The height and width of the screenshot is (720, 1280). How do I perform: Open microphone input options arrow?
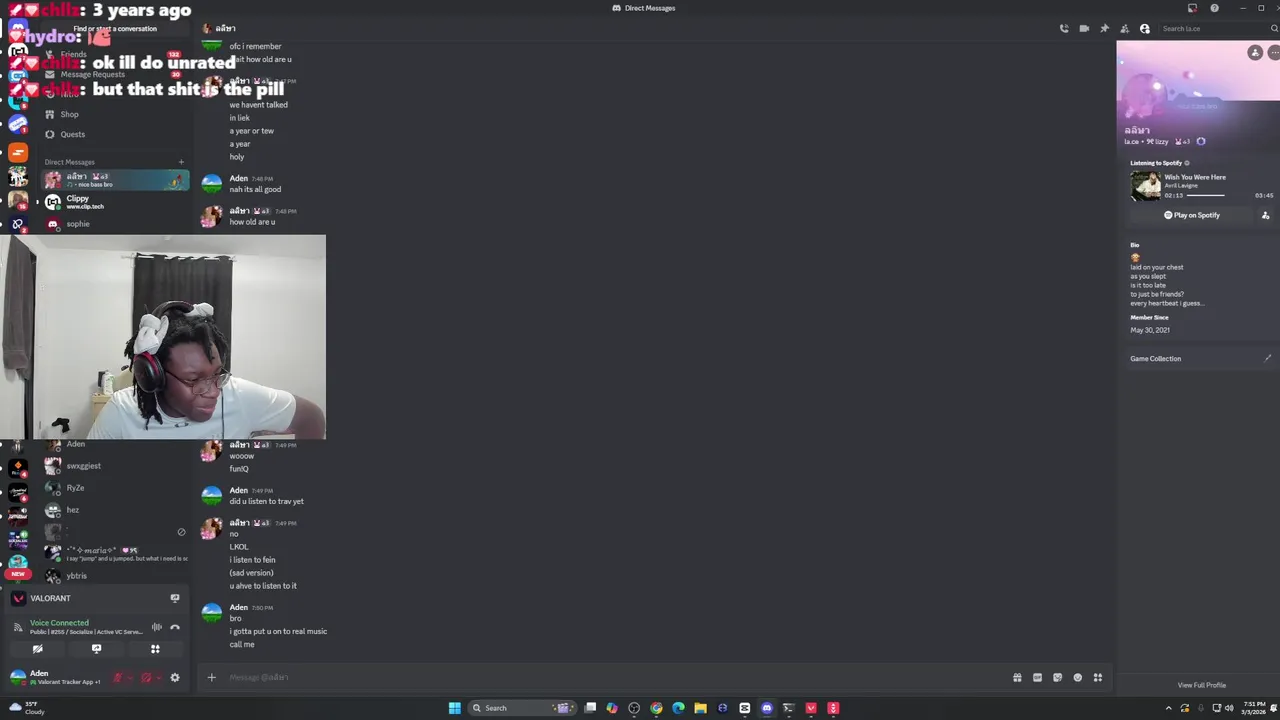[x=131, y=677]
